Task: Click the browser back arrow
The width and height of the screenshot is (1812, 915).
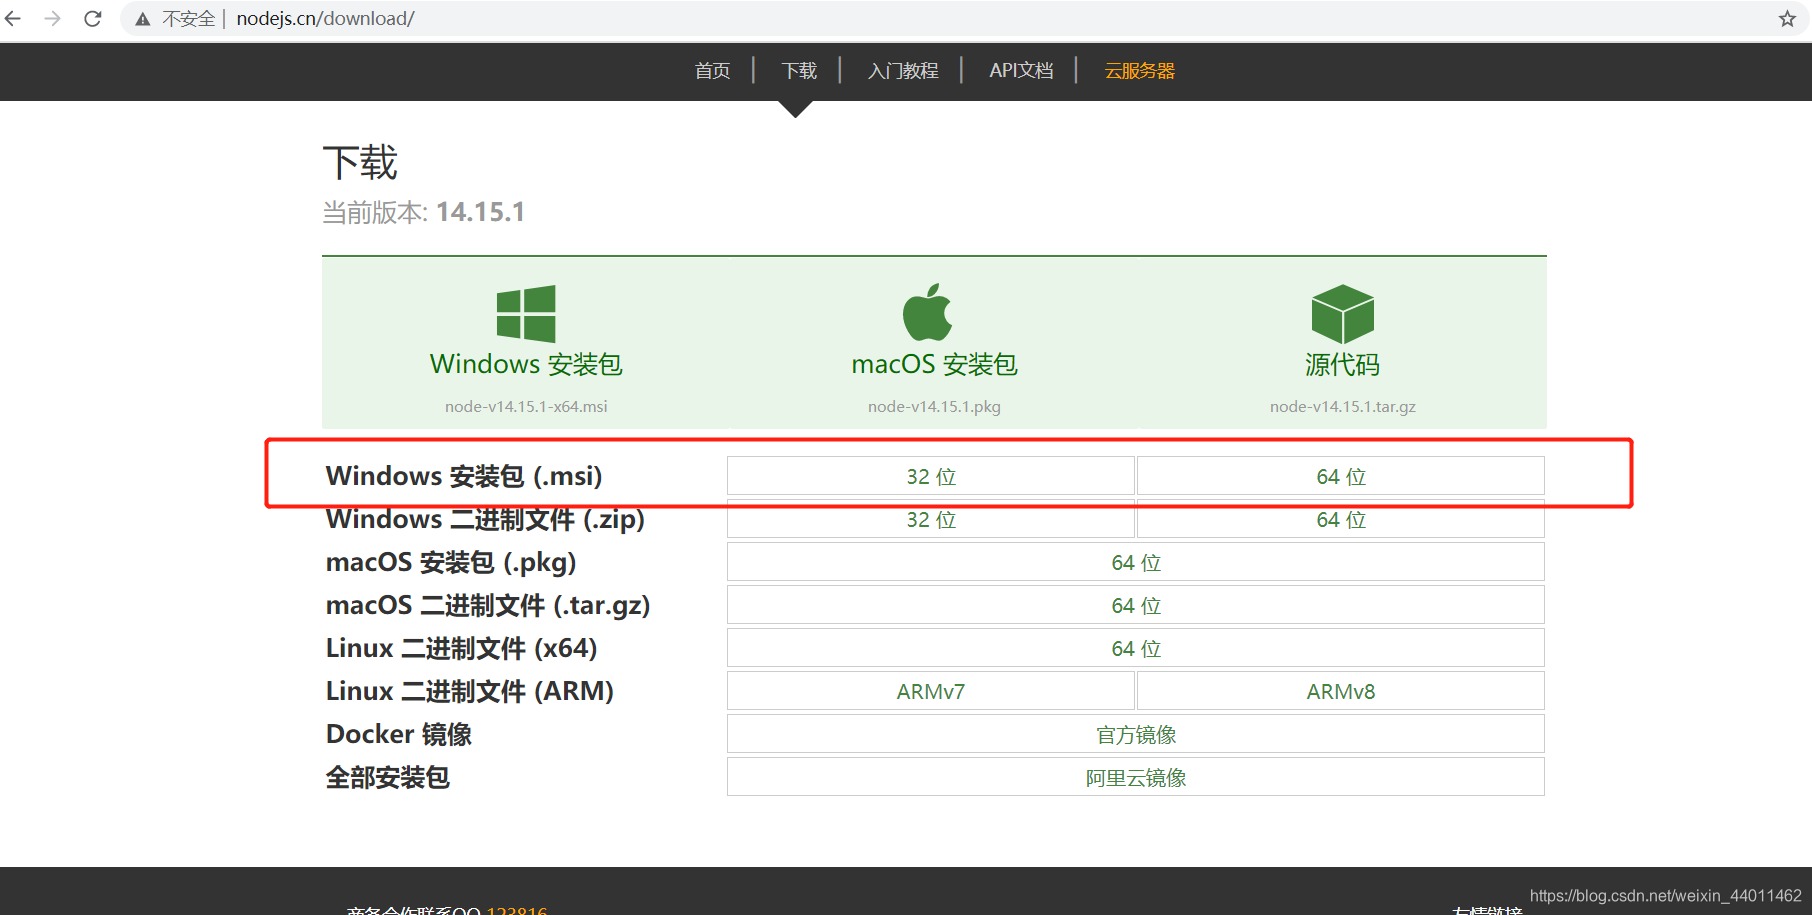Action: click(13, 19)
